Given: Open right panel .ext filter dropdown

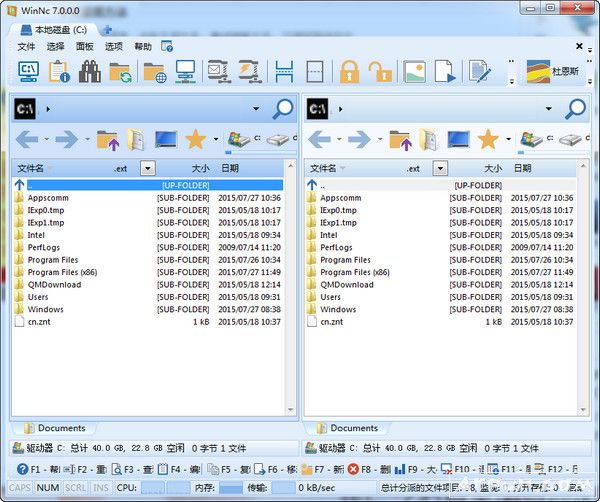Looking at the screenshot, I should 440,168.
